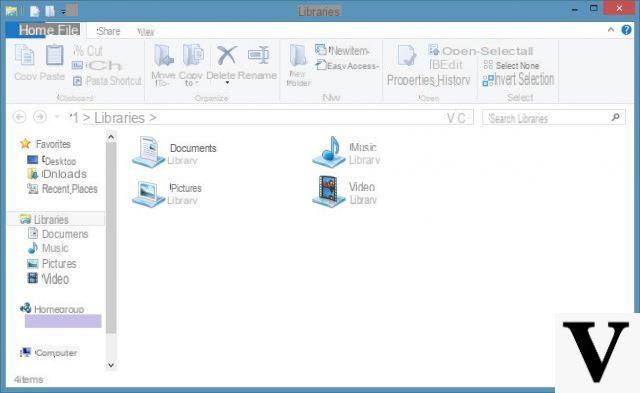Click the Rename icon
The width and height of the screenshot is (640, 393).
point(258,56)
